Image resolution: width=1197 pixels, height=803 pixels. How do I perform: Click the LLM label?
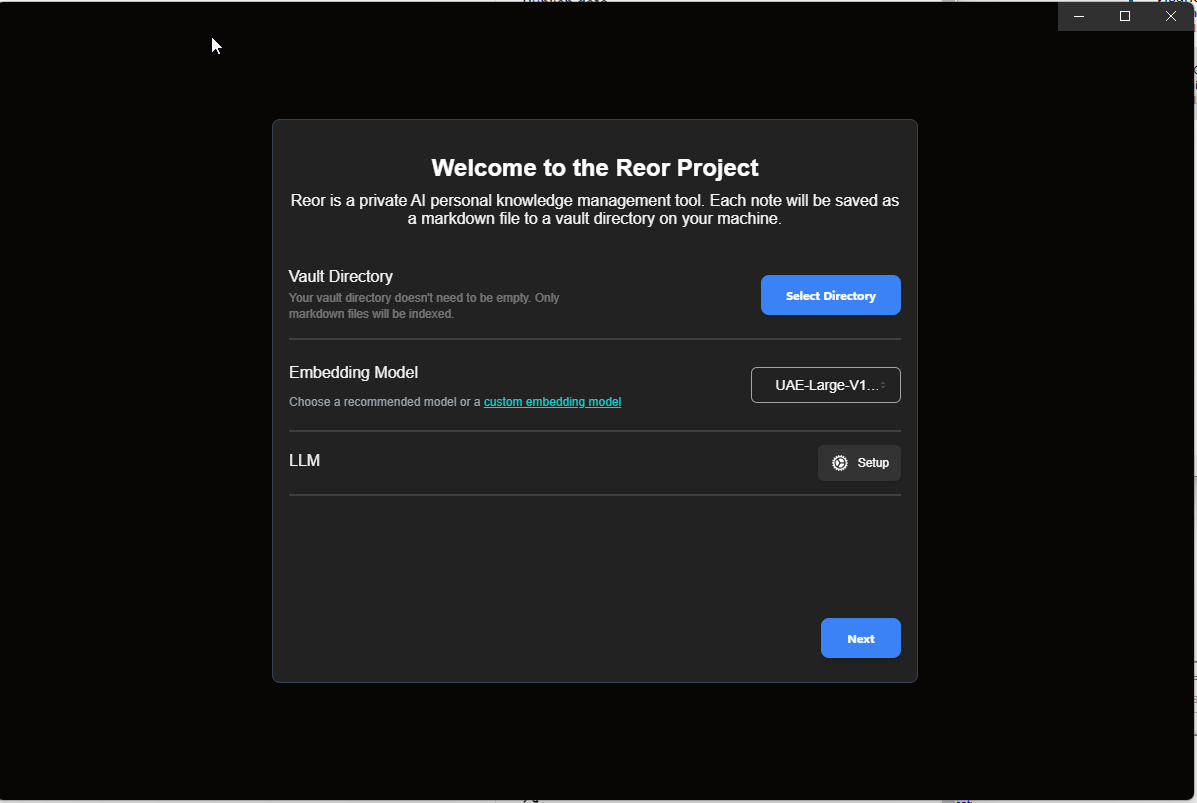(305, 460)
